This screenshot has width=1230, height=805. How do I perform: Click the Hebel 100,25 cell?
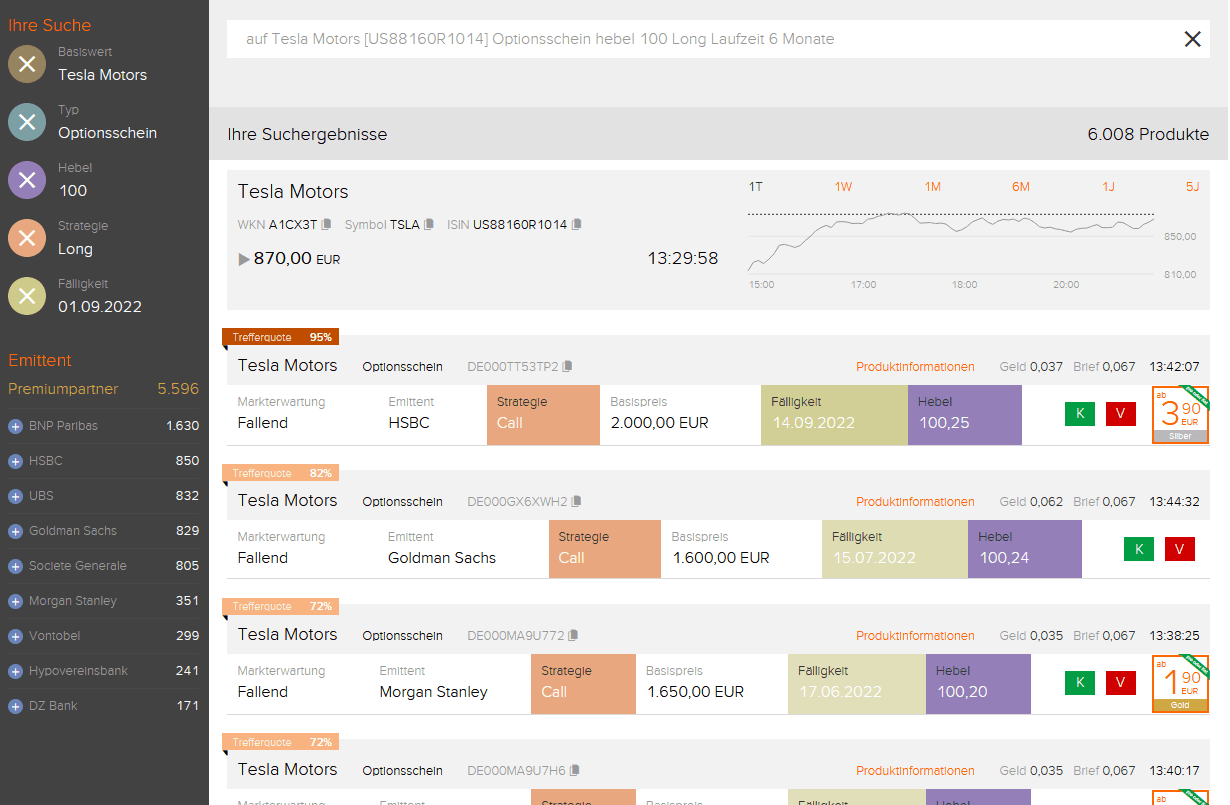pos(965,415)
